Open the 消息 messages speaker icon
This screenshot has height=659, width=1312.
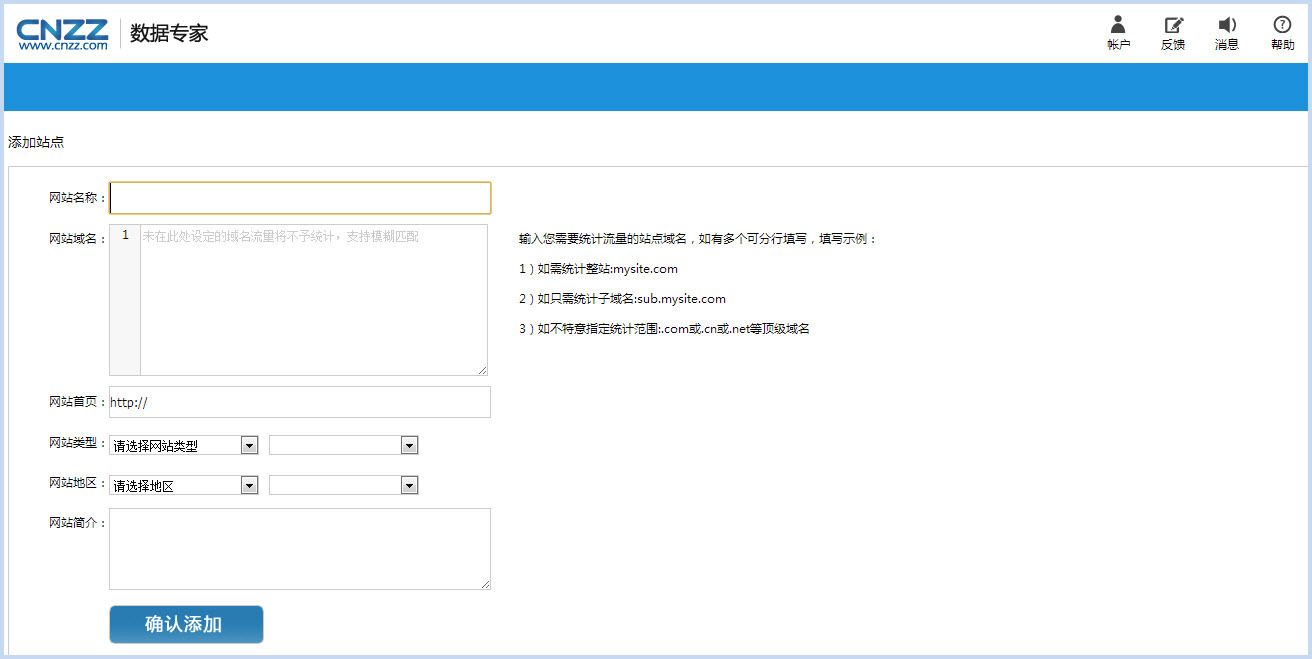click(x=1227, y=26)
